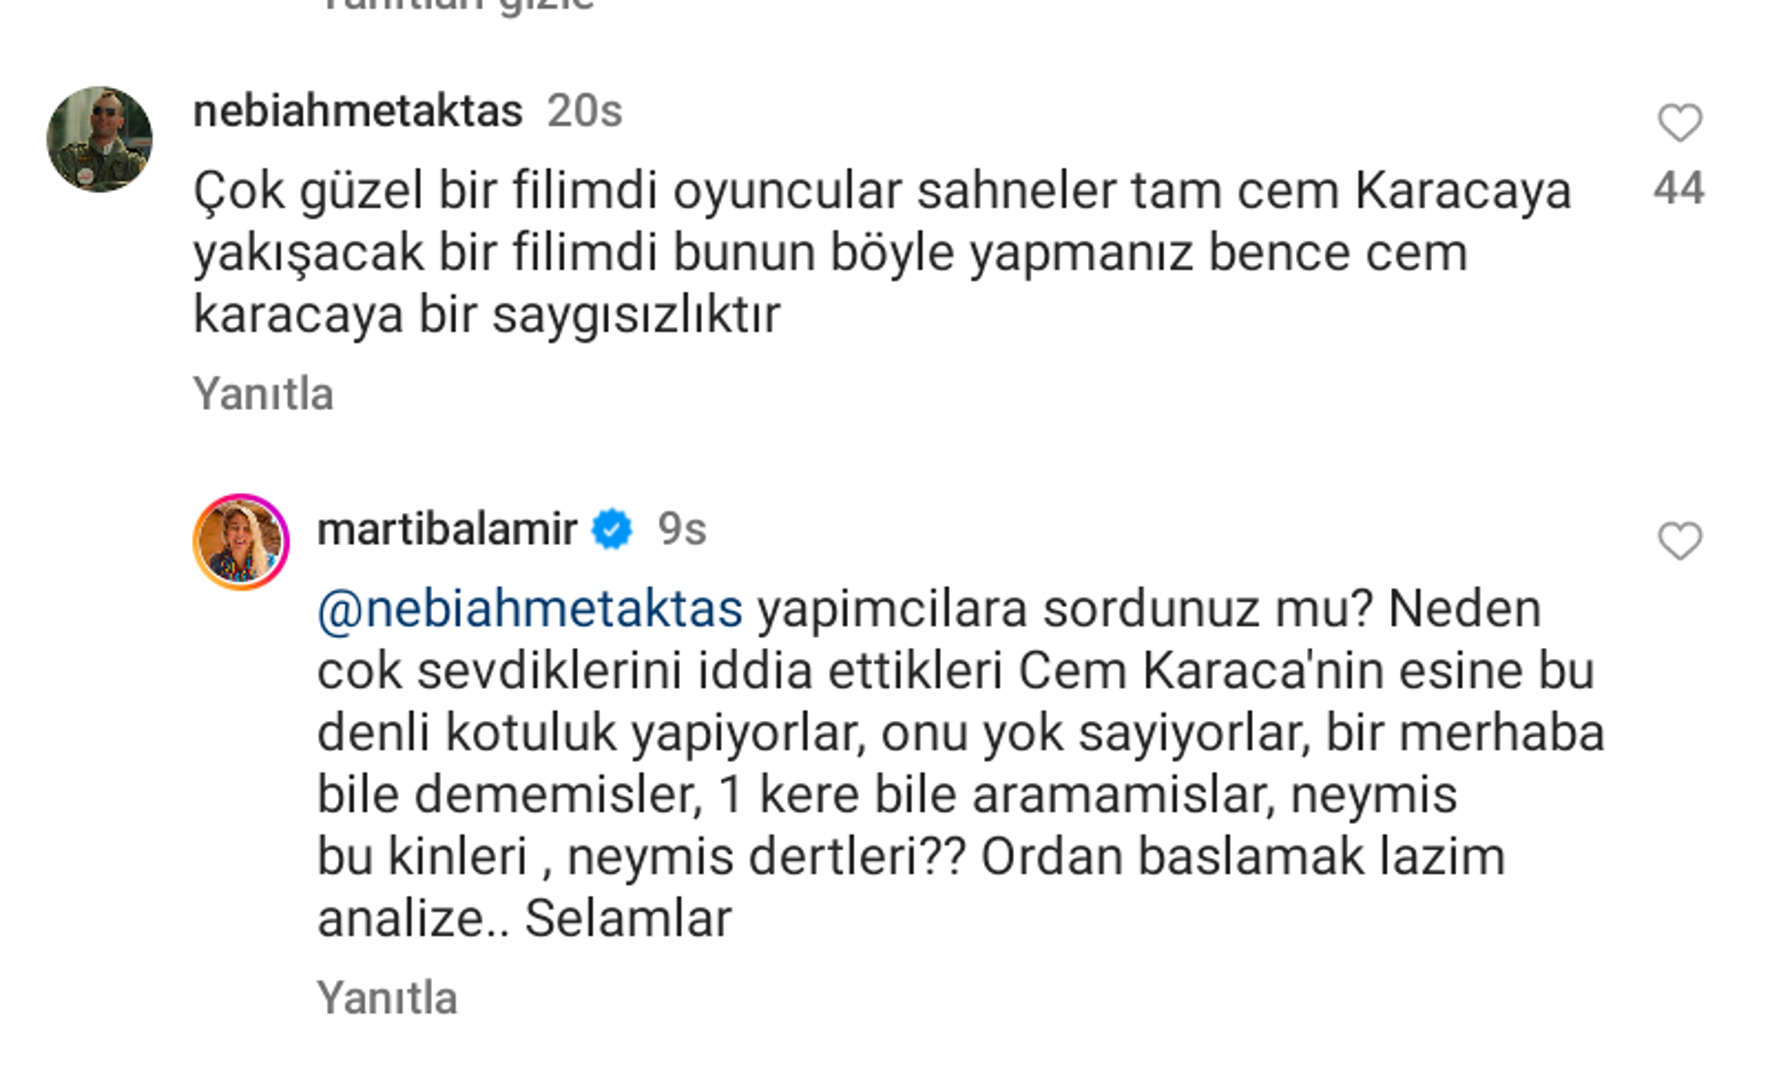Image resolution: width=1770 pixels, height=1080 pixels.
Task: Click the 9s timestamp on the reply
Action: pos(681,529)
